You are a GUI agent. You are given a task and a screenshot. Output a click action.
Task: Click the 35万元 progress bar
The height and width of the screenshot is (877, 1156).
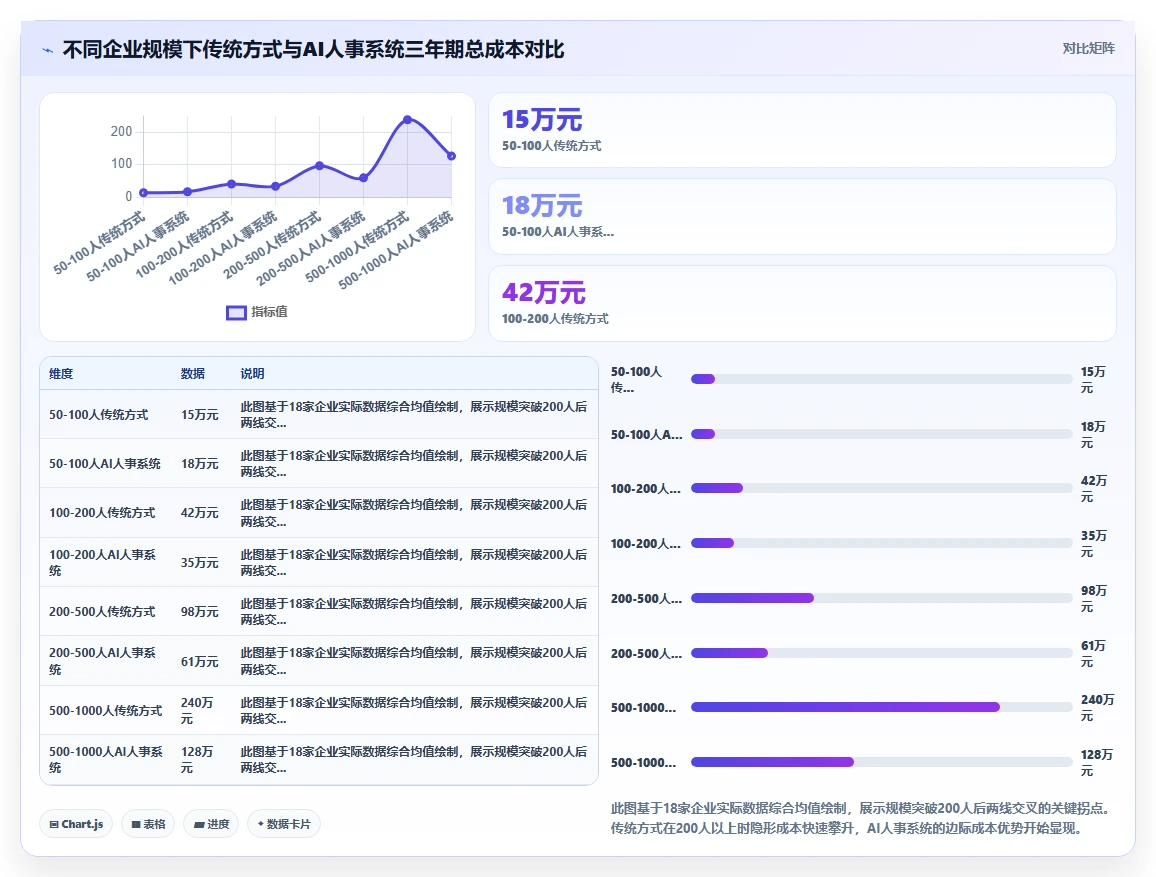point(881,543)
